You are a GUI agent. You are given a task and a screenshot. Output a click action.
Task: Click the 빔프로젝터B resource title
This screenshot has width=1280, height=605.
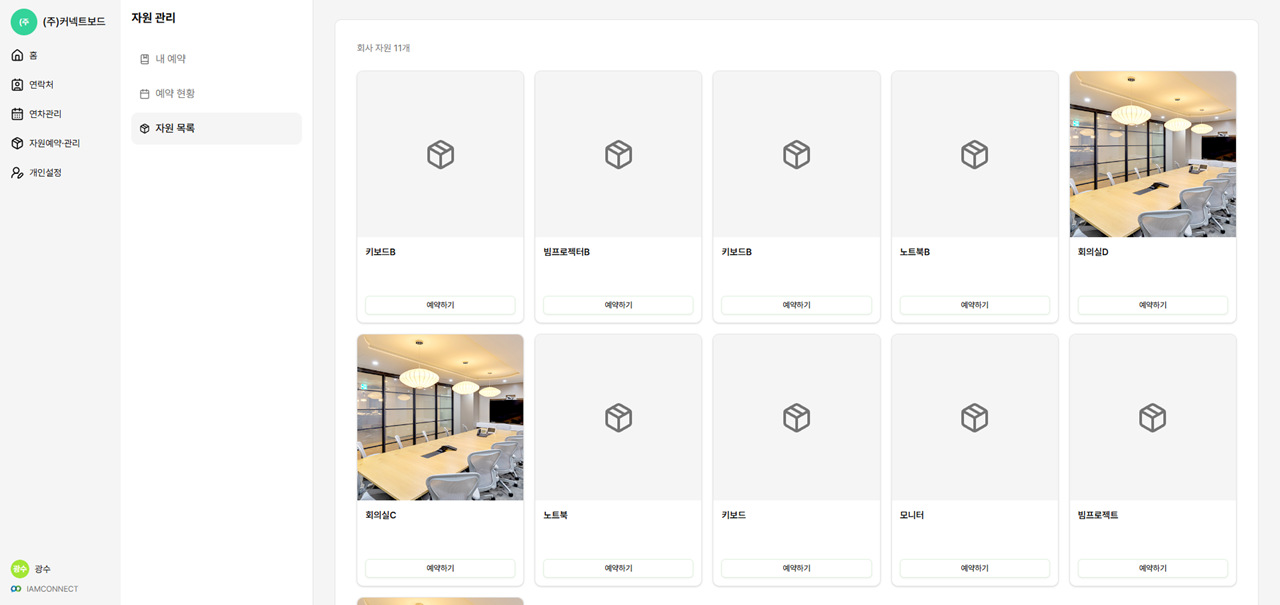pos(566,252)
